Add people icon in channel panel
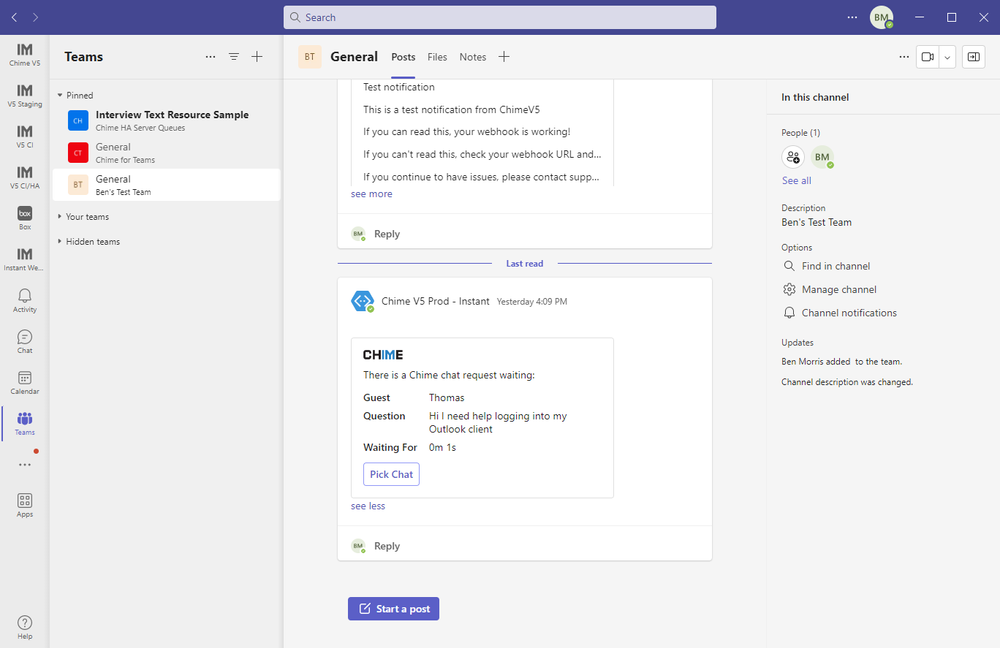This screenshot has height=648, width=1000. (793, 157)
